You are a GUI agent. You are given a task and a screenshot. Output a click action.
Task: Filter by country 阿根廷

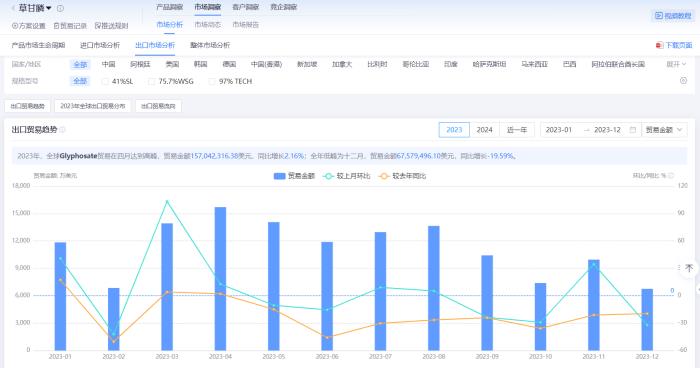click(140, 64)
